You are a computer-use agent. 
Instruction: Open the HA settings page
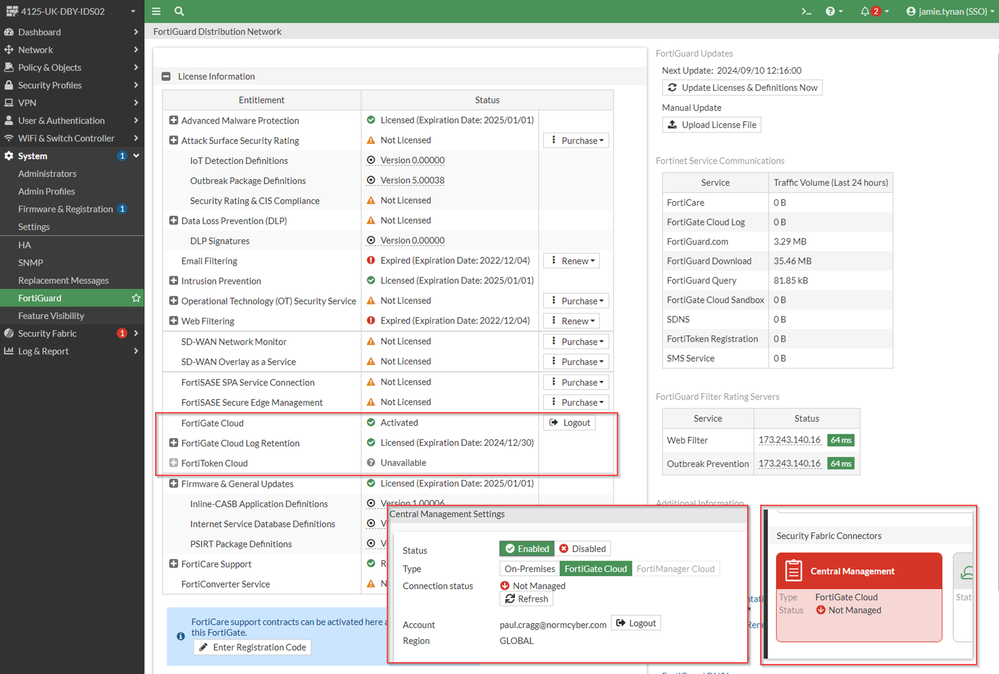71,245
